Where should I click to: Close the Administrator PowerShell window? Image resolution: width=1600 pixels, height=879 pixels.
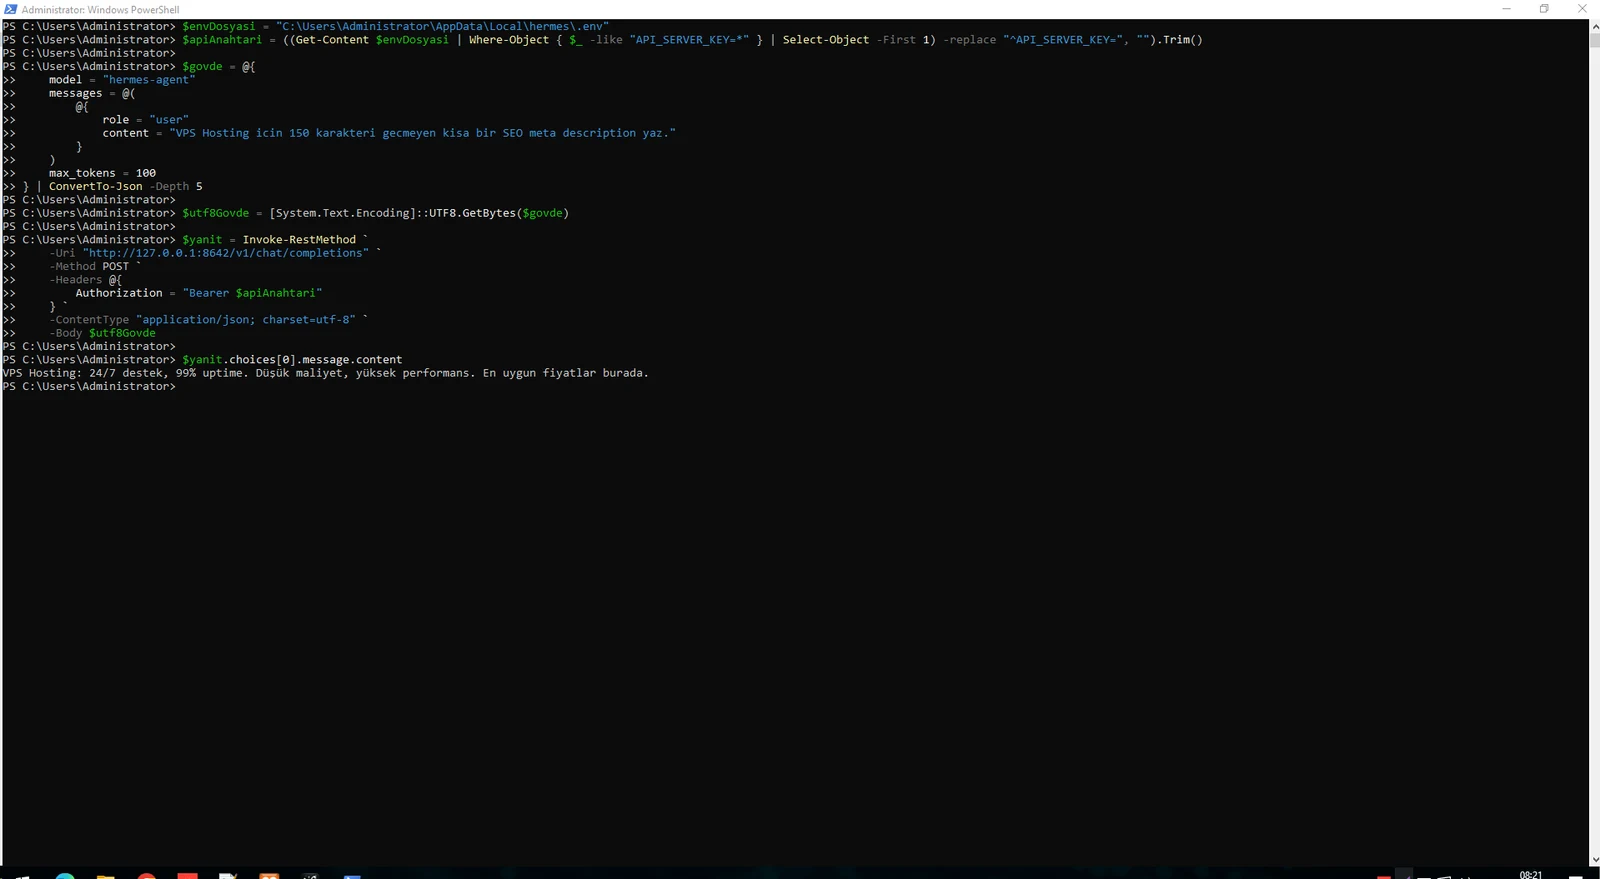[x=1582, y=9]
